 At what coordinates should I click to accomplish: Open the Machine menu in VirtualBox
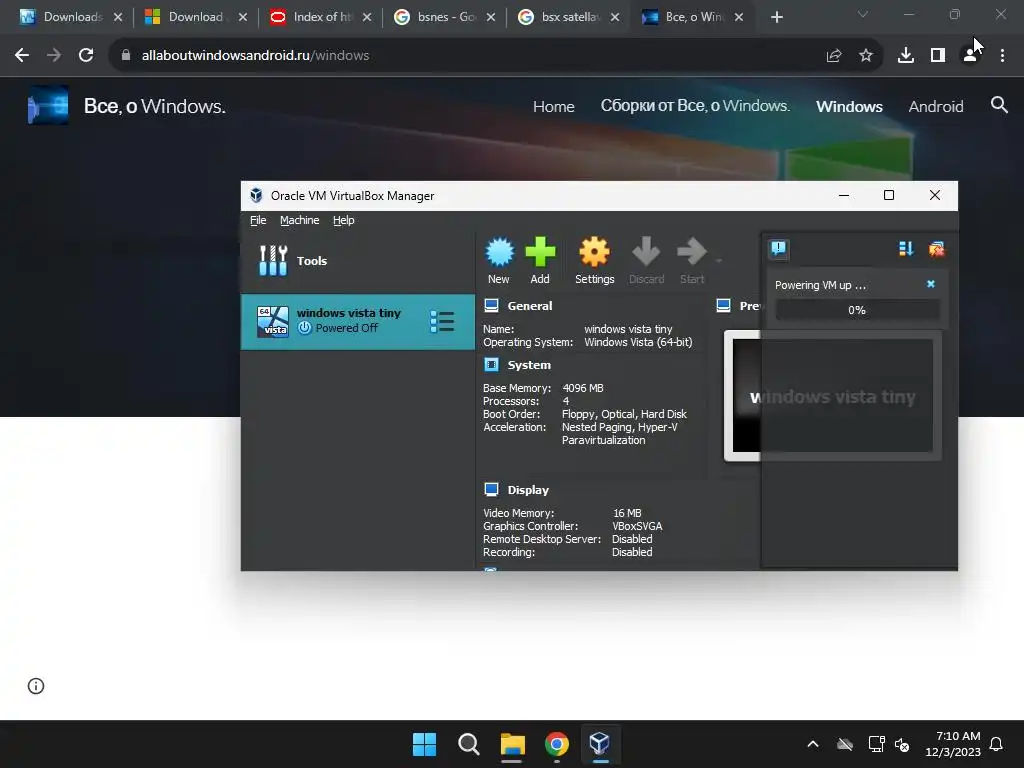[x=300, y=220]
